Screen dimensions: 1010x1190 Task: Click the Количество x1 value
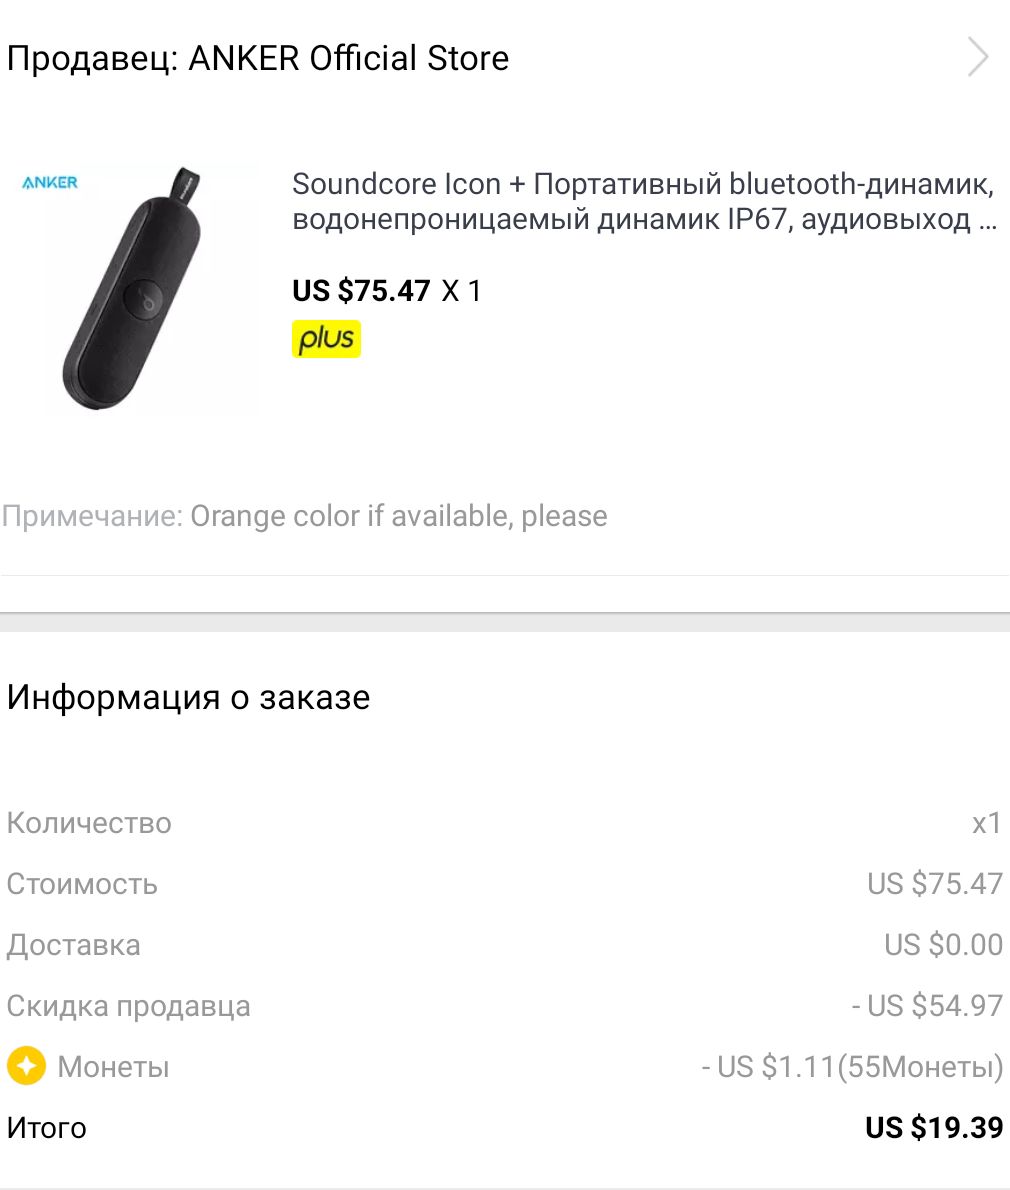986,823
